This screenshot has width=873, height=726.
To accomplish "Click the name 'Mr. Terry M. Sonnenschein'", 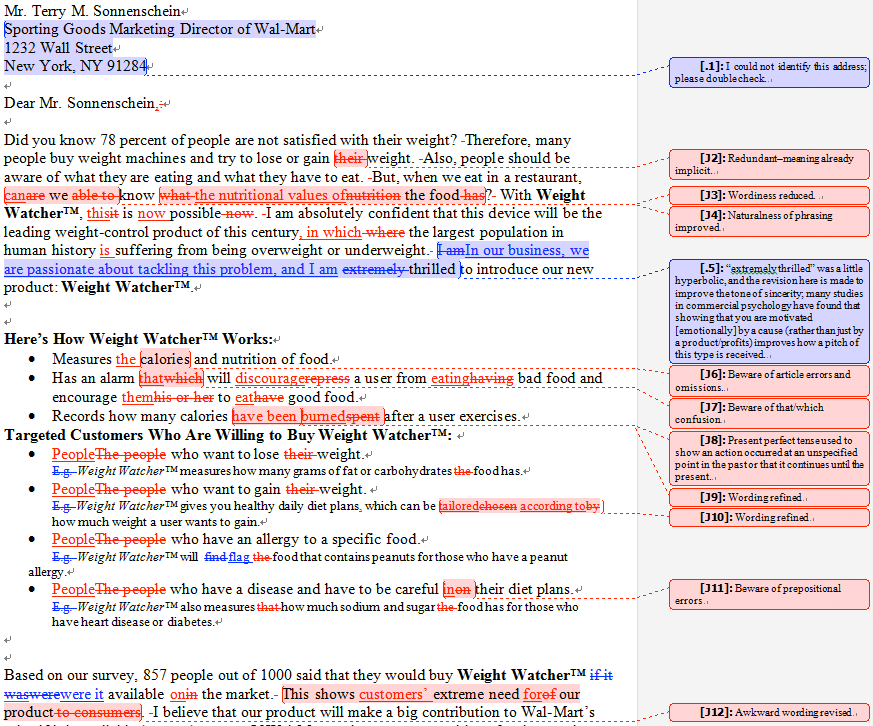I will point(92,11).
